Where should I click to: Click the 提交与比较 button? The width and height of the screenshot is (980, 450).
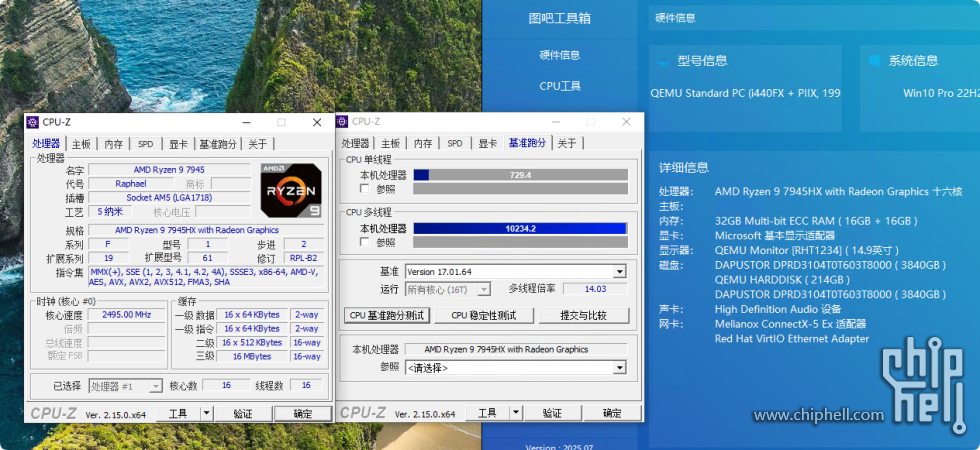pyautogui.click(x=583, y=316)
